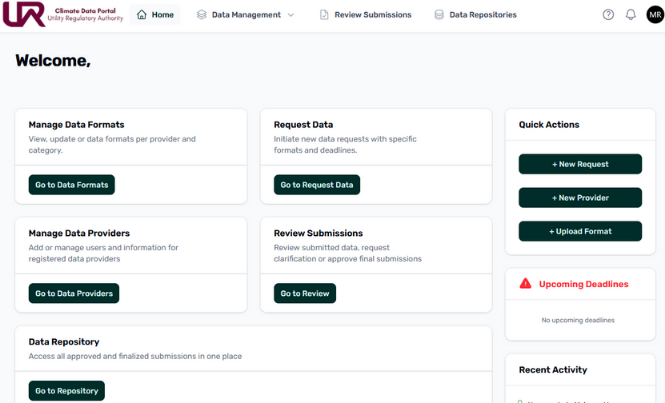This screenshot has width=665, height=403.
Task: Click the help question mark icon
Action: [608, 15]
